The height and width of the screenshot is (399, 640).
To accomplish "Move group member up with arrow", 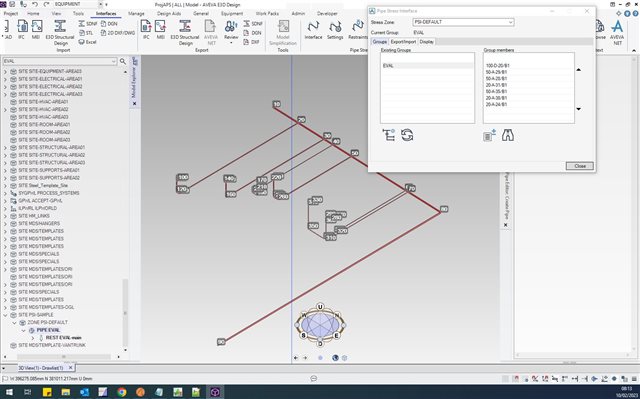I will coord(578,70).
